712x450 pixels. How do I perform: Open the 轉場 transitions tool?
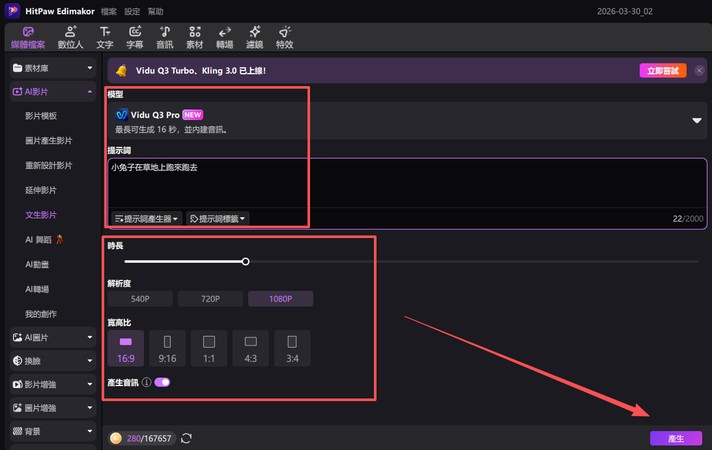[x=225, y=38]
